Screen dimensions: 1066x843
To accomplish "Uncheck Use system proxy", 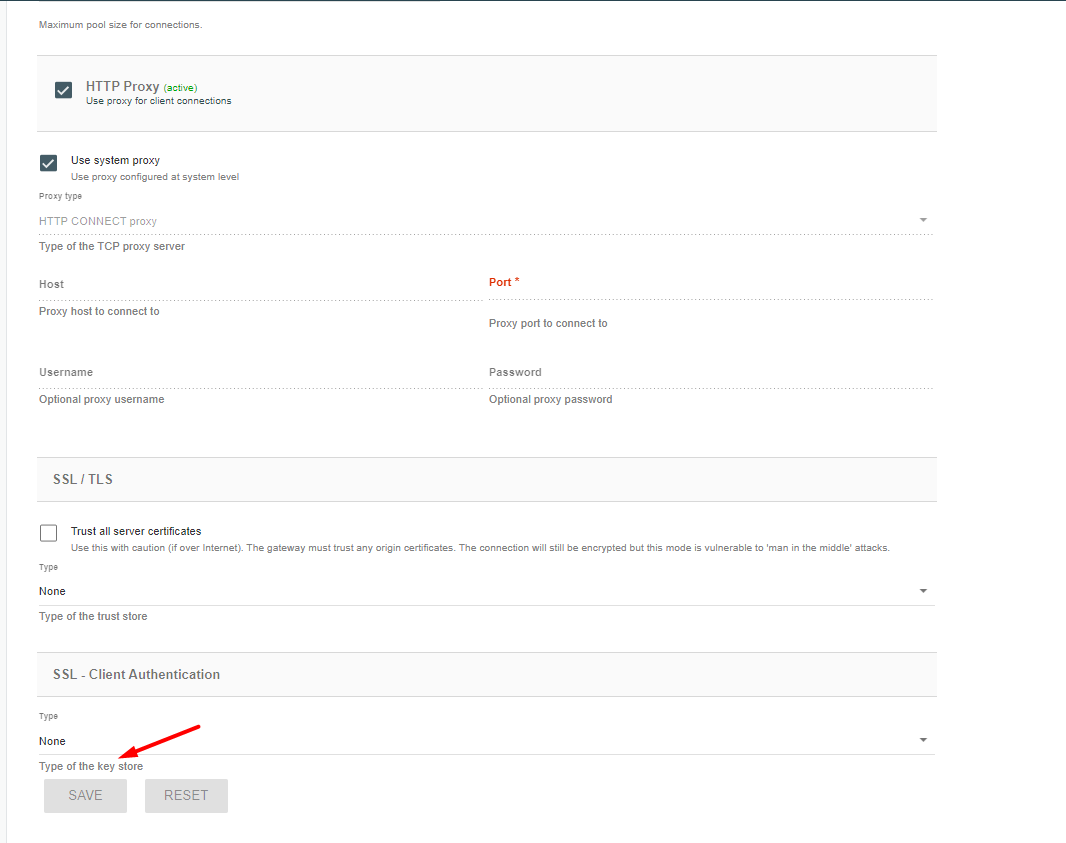I will [47, 163].
